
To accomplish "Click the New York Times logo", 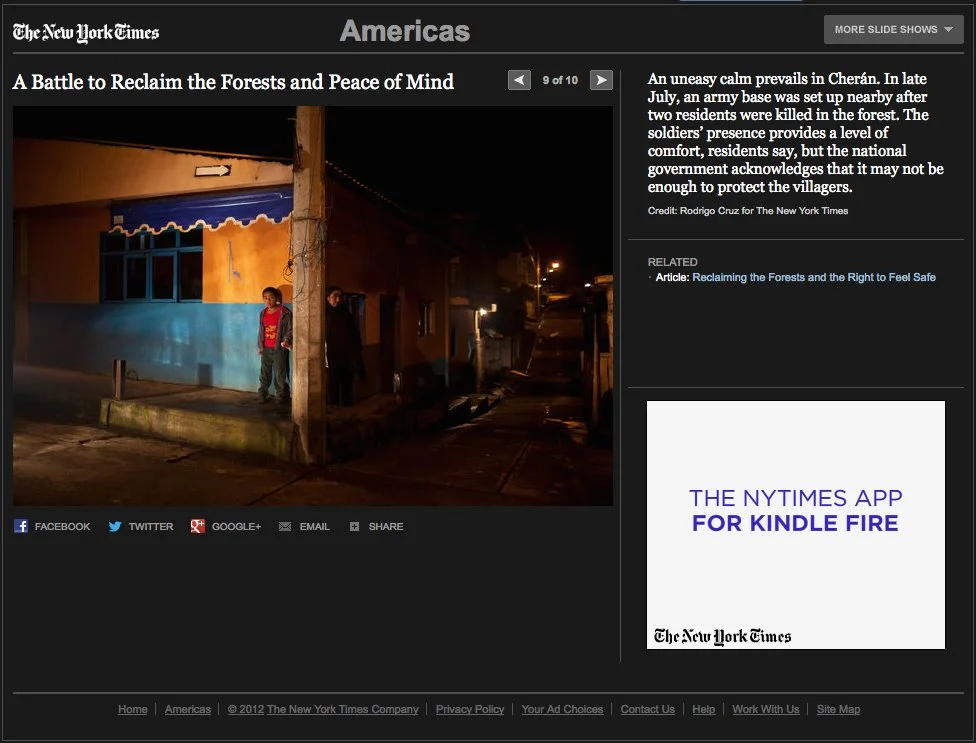I will click(x=85, y=31).
